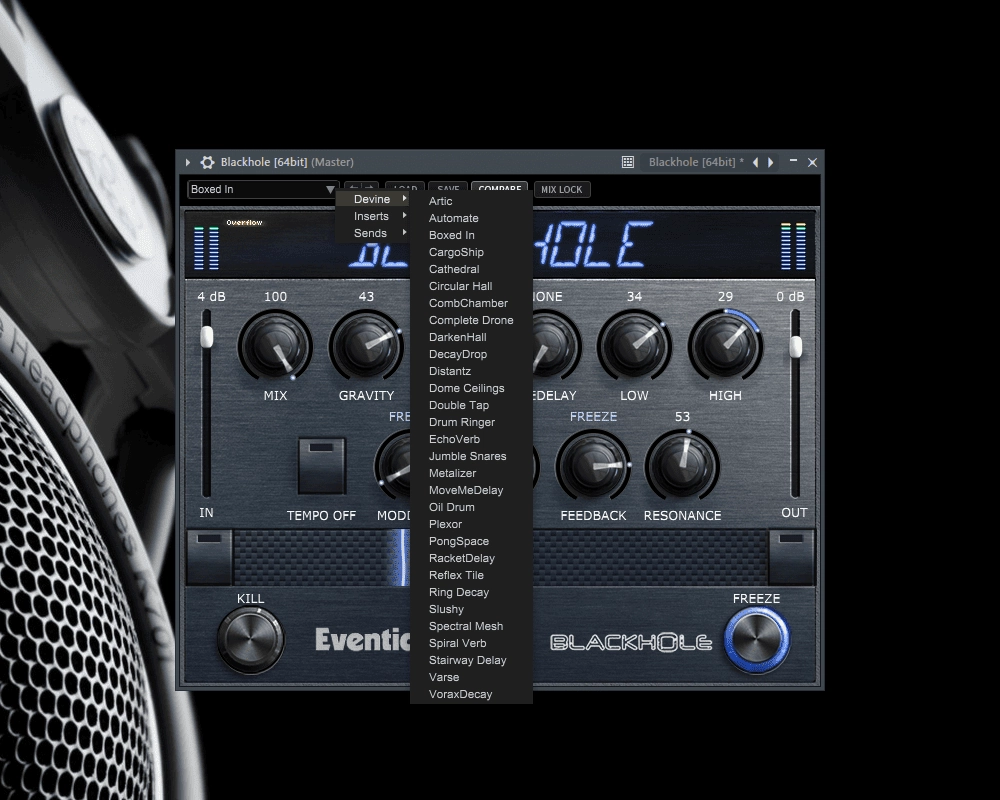Choose the Ring Decay preset
The height and width of the screenshot is (800, 1000).
click(471, 593)
